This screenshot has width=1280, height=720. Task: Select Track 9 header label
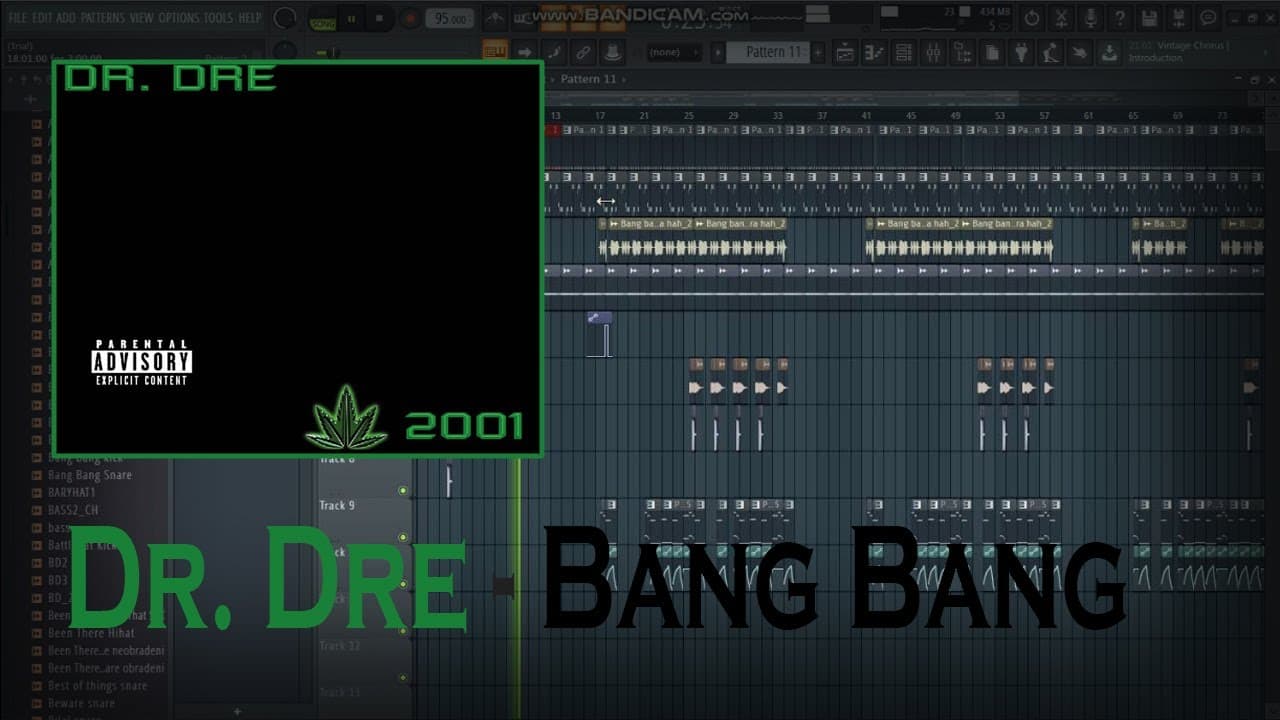(x=337, y=505)
